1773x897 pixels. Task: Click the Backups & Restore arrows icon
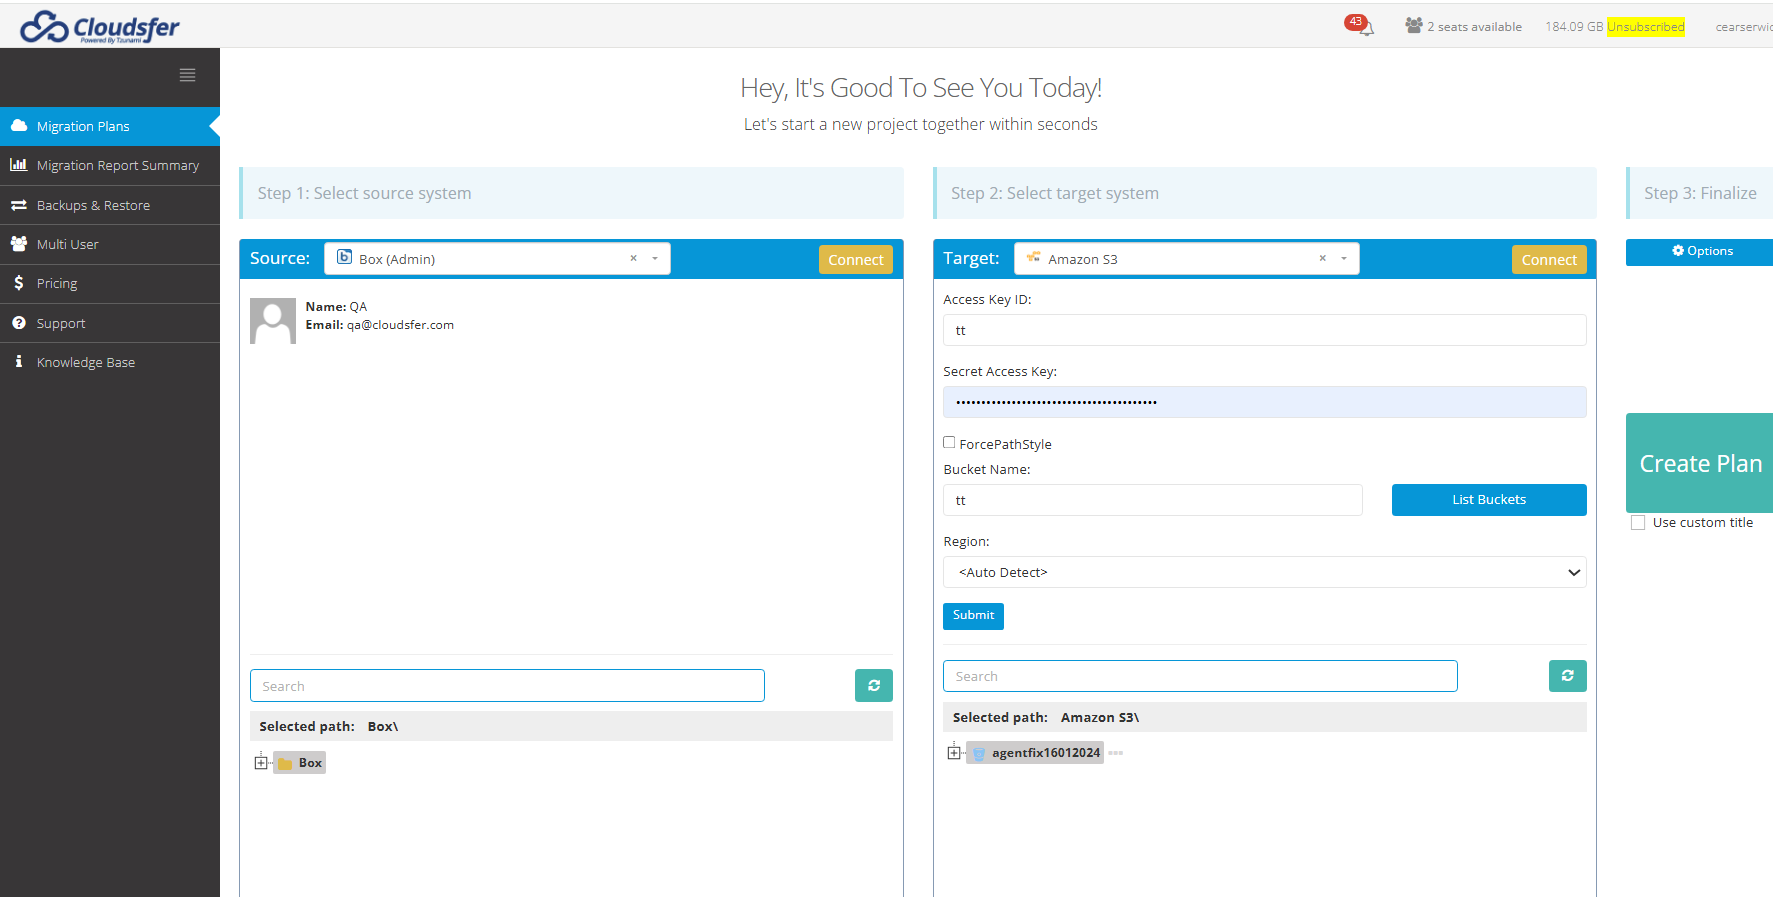pos(19,205)
